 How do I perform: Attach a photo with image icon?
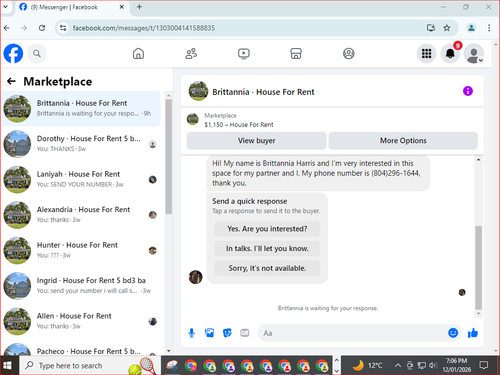pos(209,333)
